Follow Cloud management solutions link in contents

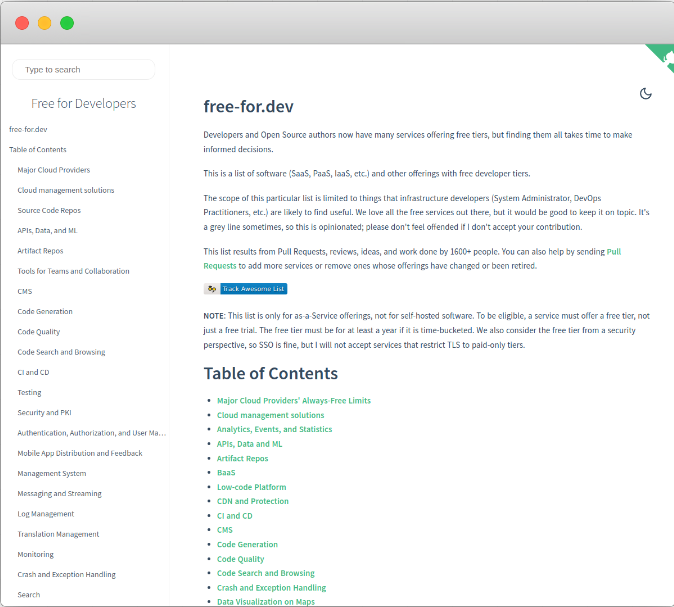pos(270,415)
